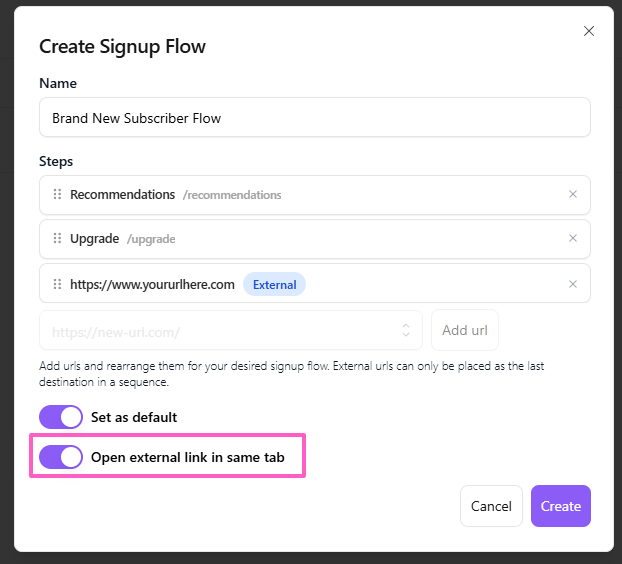
Task: Click drag handle for external URL step
Action: coord(57,284)
